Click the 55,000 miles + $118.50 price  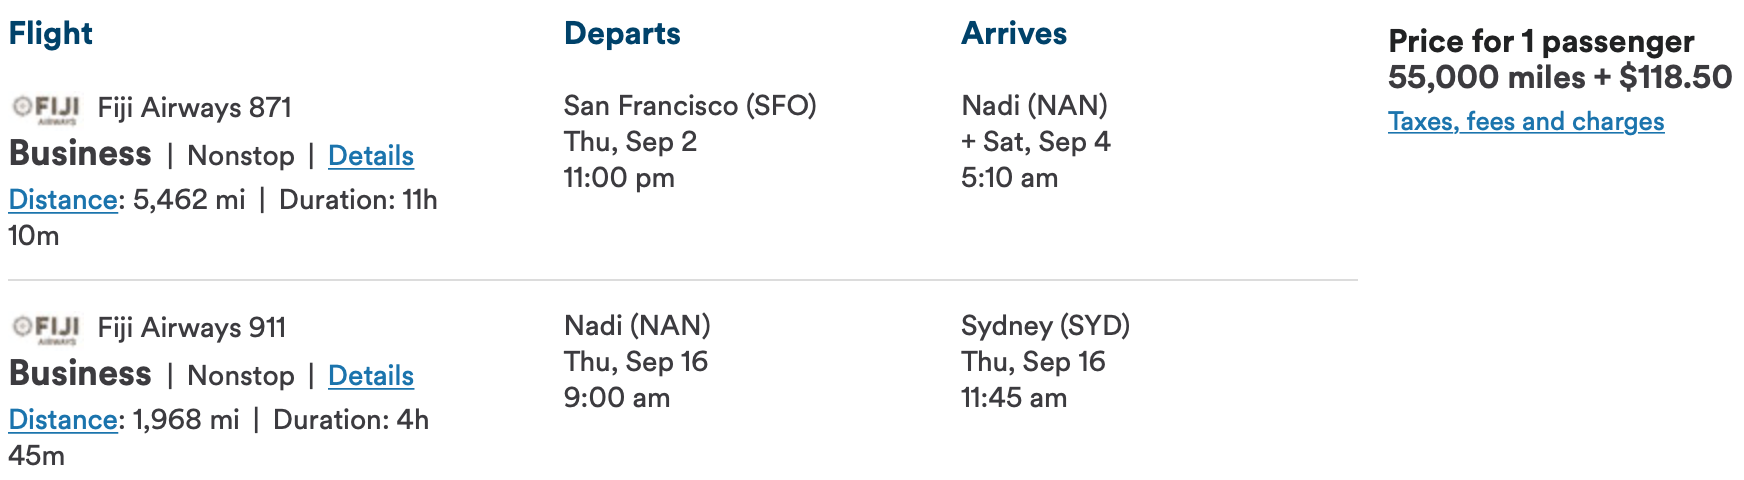point(1560,77)
